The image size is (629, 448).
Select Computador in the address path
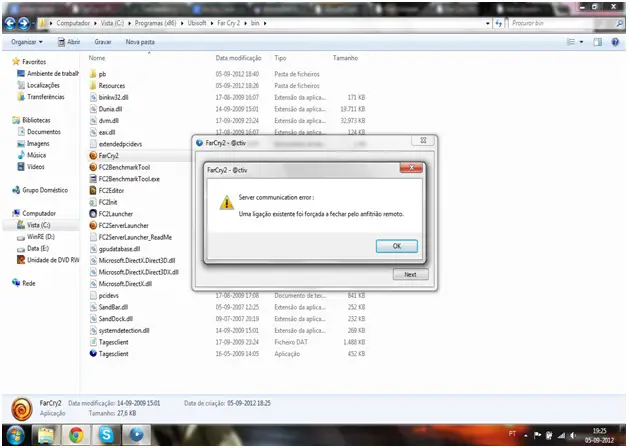73,23
